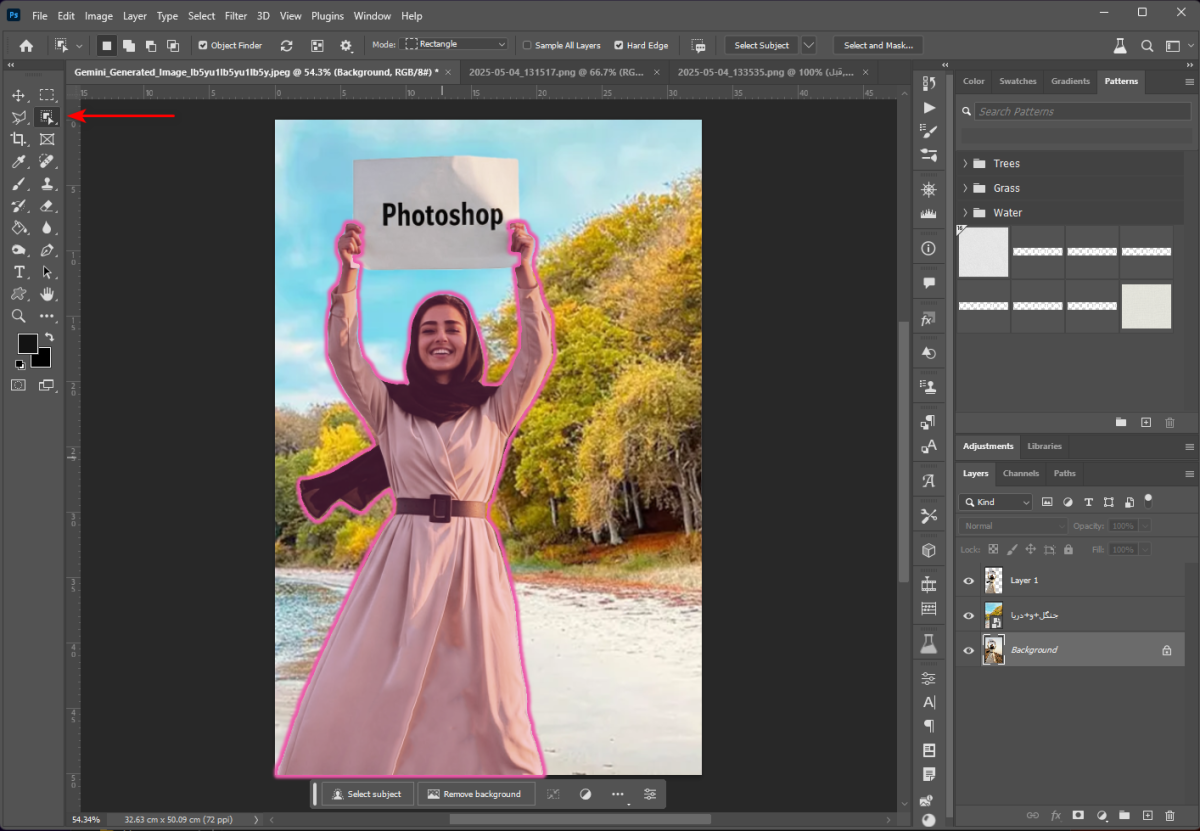Select the Blur tool
This screenshot has height=831, width=1200.
point(47,228)
